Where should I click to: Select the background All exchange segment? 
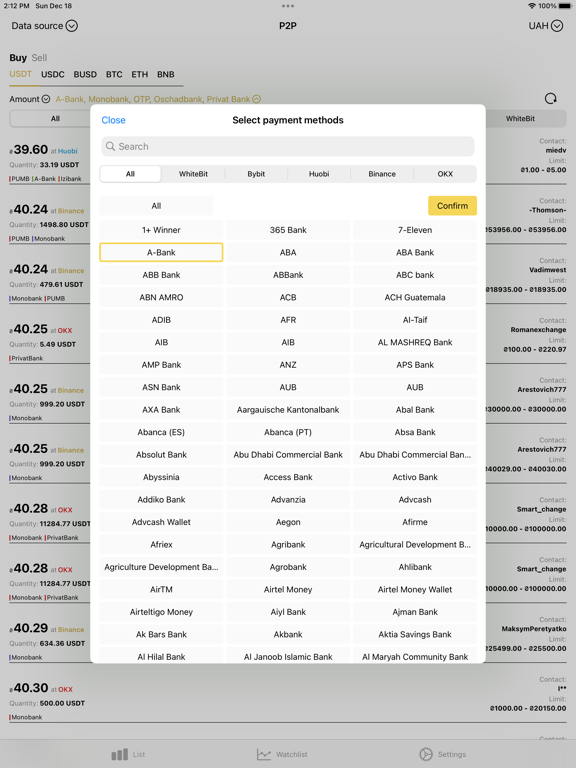click(55, 119)
